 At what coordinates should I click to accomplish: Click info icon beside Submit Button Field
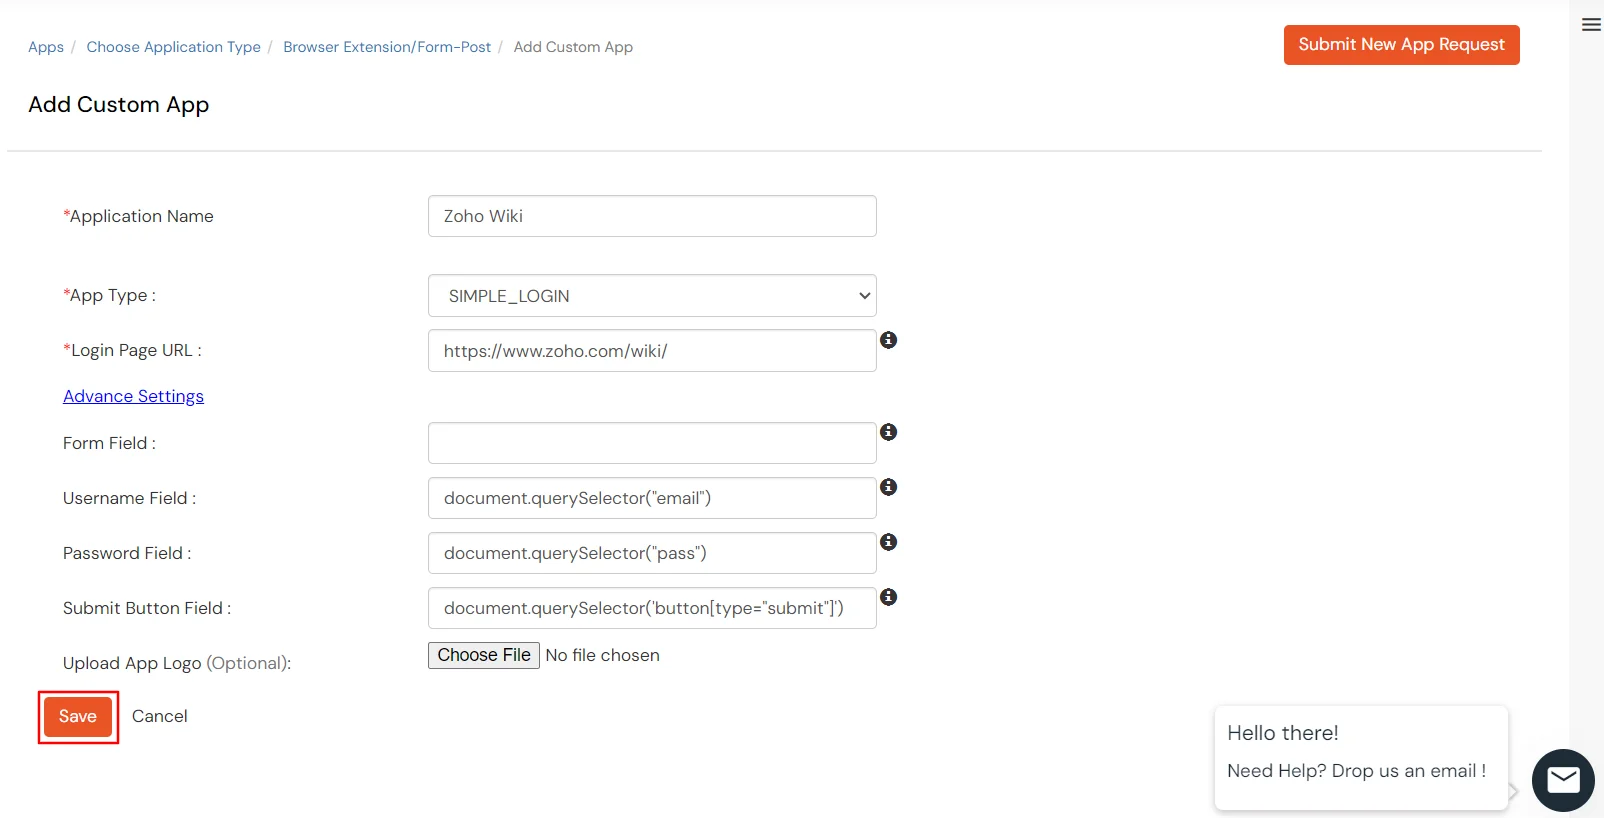tap(888, 597)
